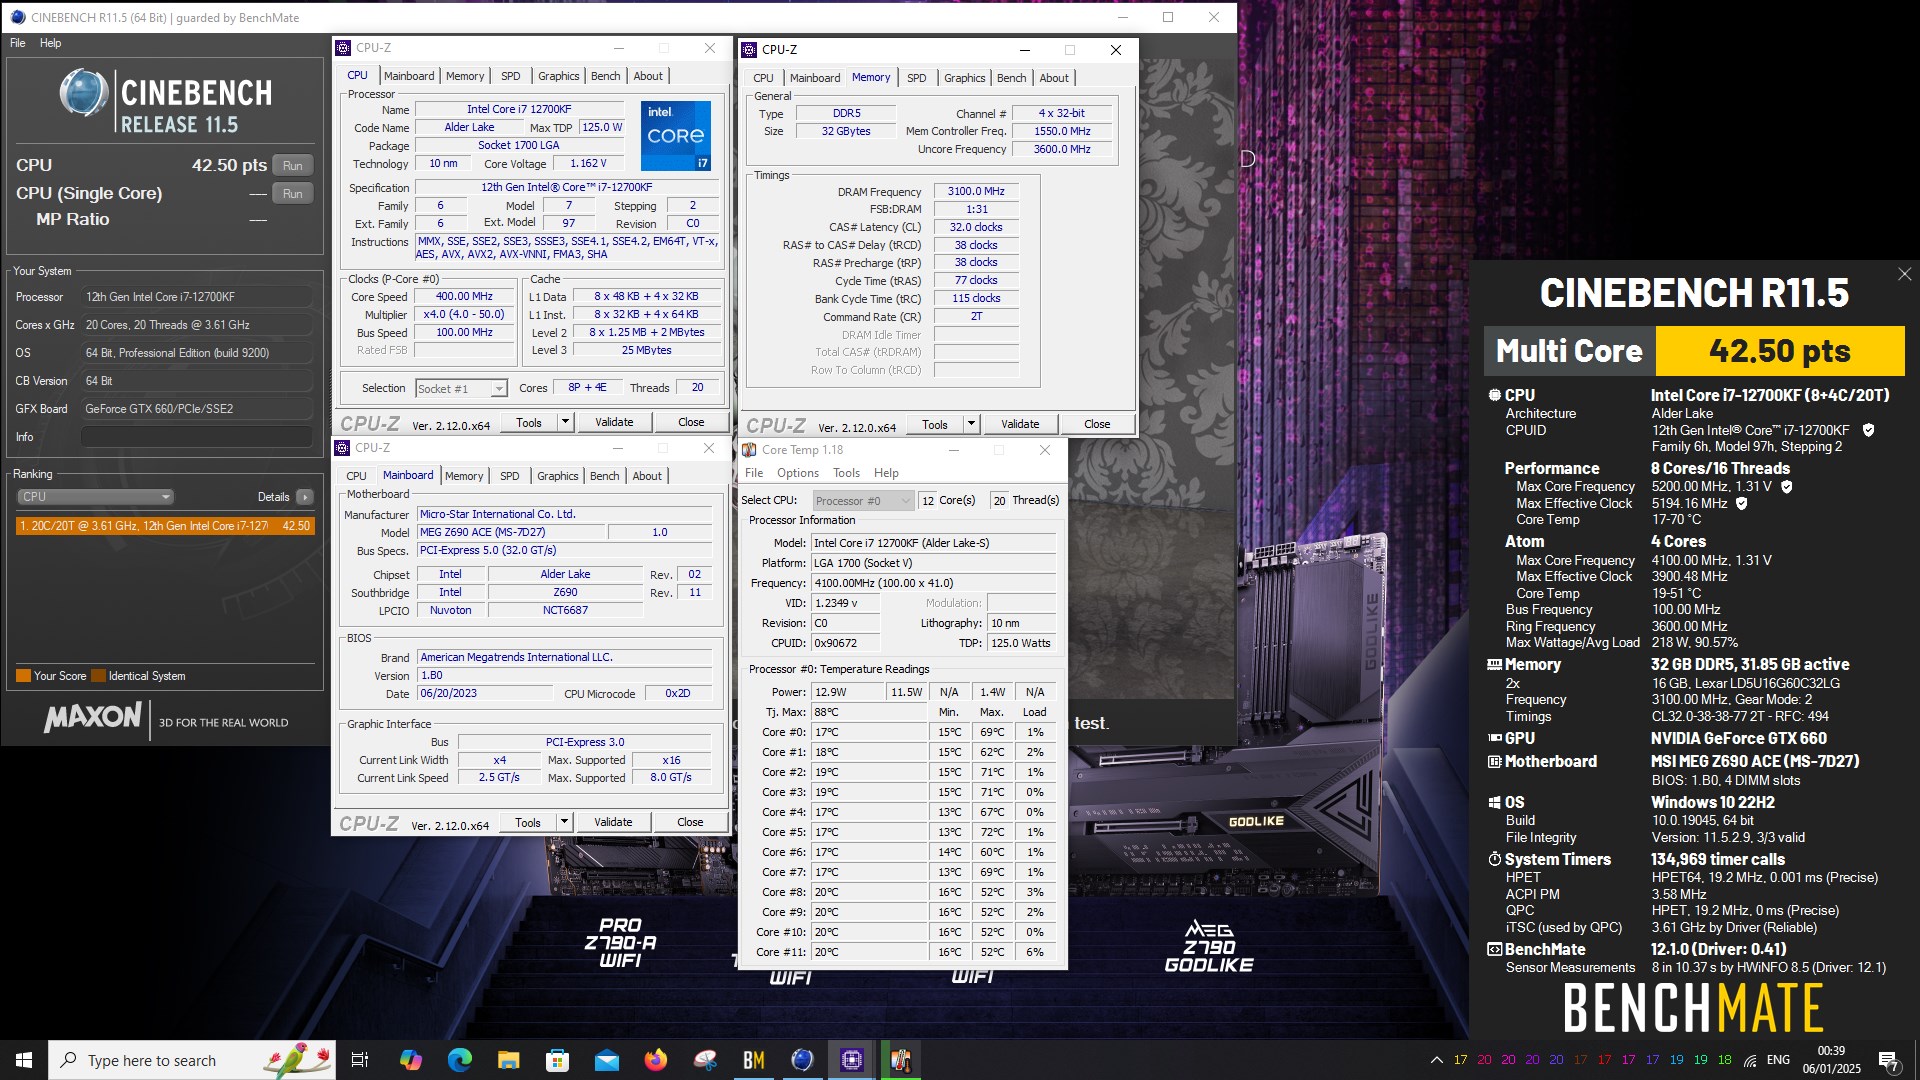
Task: Click the Cinebench title bar icon
Action: click(x=17, y=17)
